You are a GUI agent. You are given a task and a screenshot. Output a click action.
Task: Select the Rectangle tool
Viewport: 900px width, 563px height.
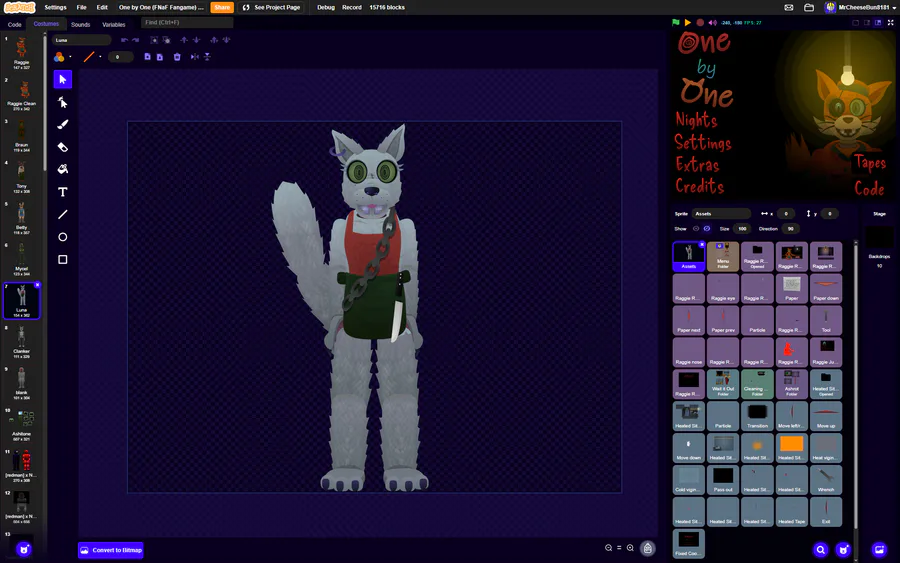click(63, 259)
